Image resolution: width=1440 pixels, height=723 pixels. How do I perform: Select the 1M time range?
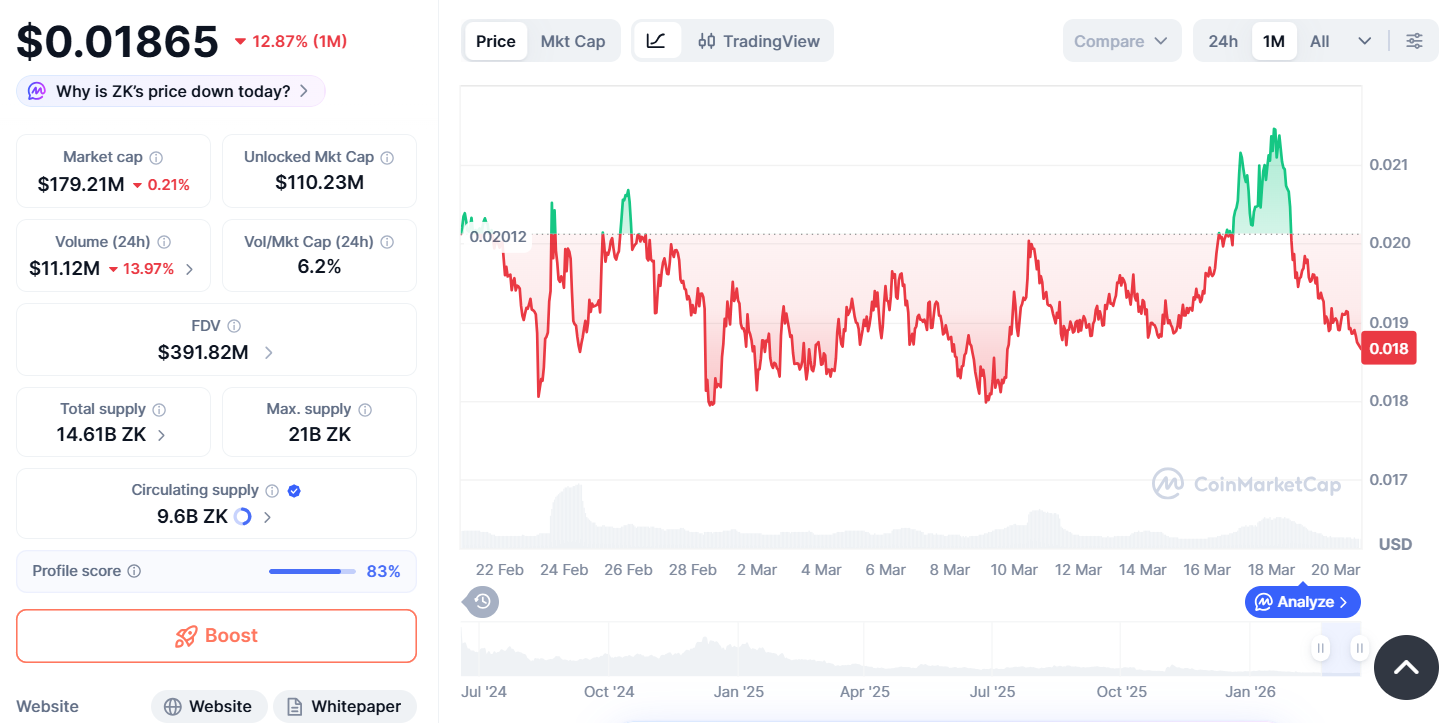[x=1273, y=41]
